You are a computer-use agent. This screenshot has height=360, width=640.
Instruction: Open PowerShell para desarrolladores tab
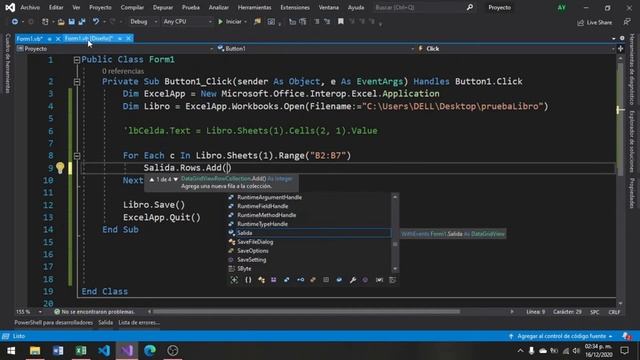point(53,322)
